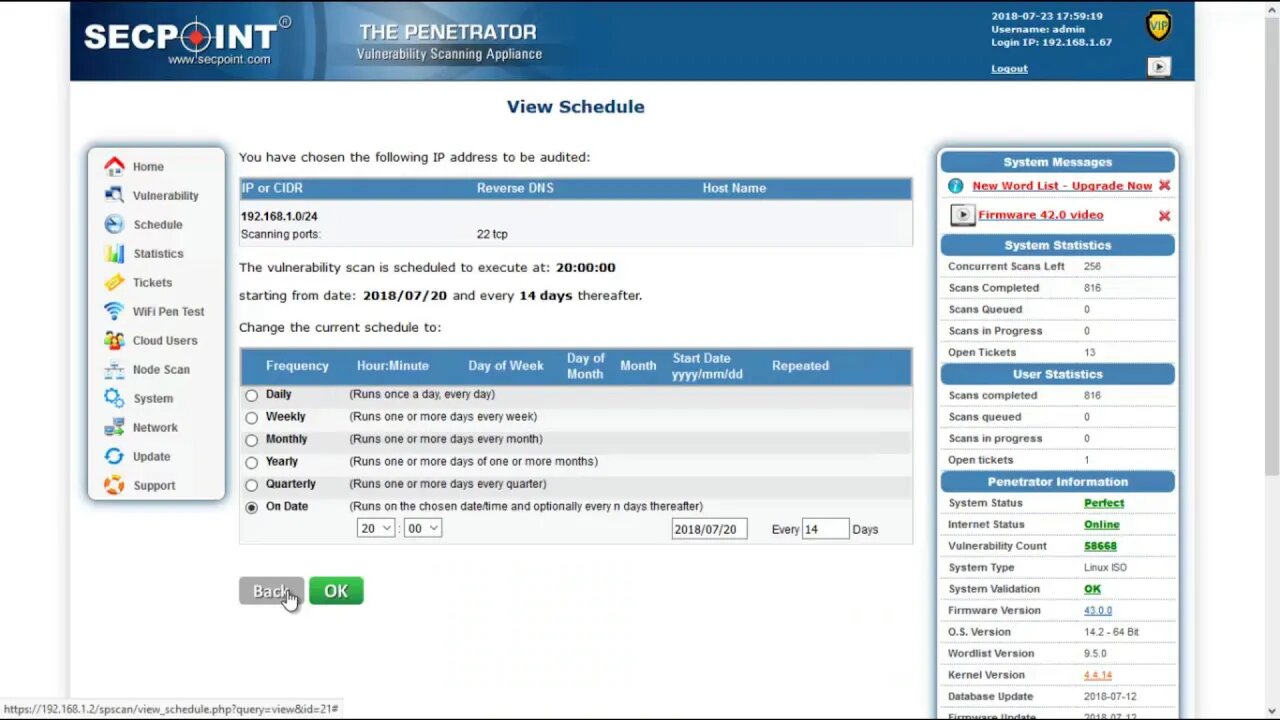Click the Cloud Users menu item

tap(165, 341)
